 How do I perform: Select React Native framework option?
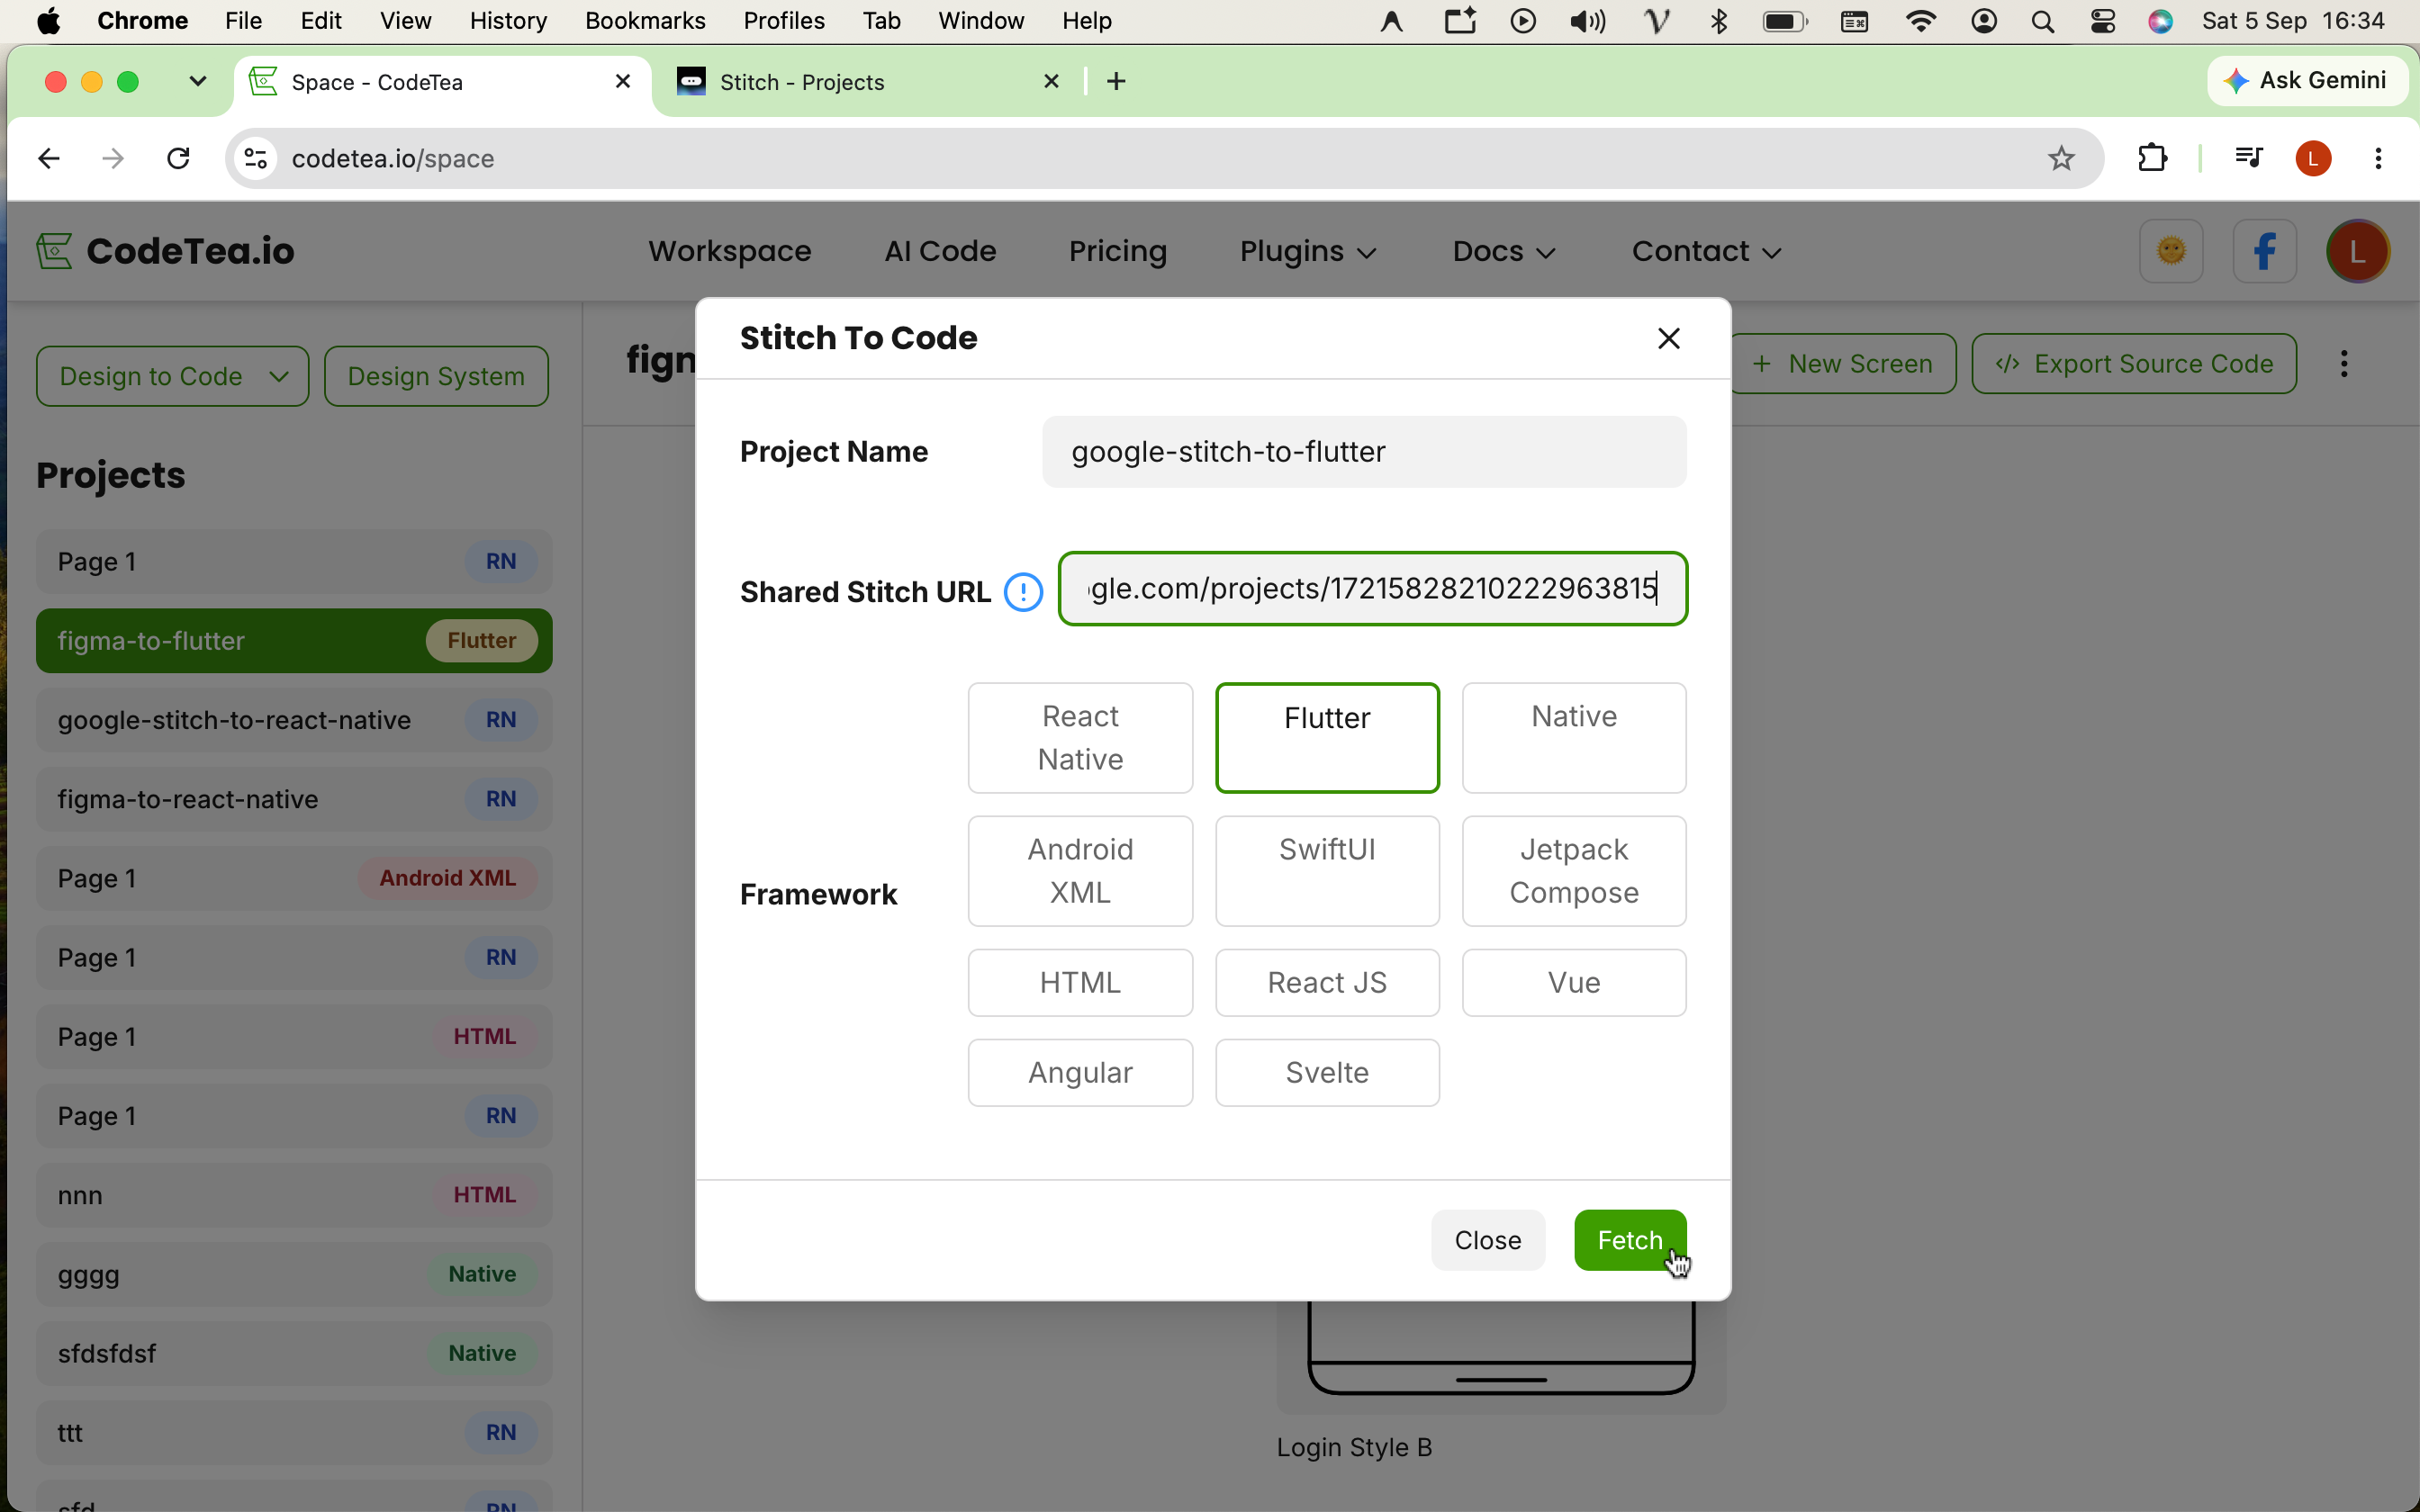[1080, 738]
